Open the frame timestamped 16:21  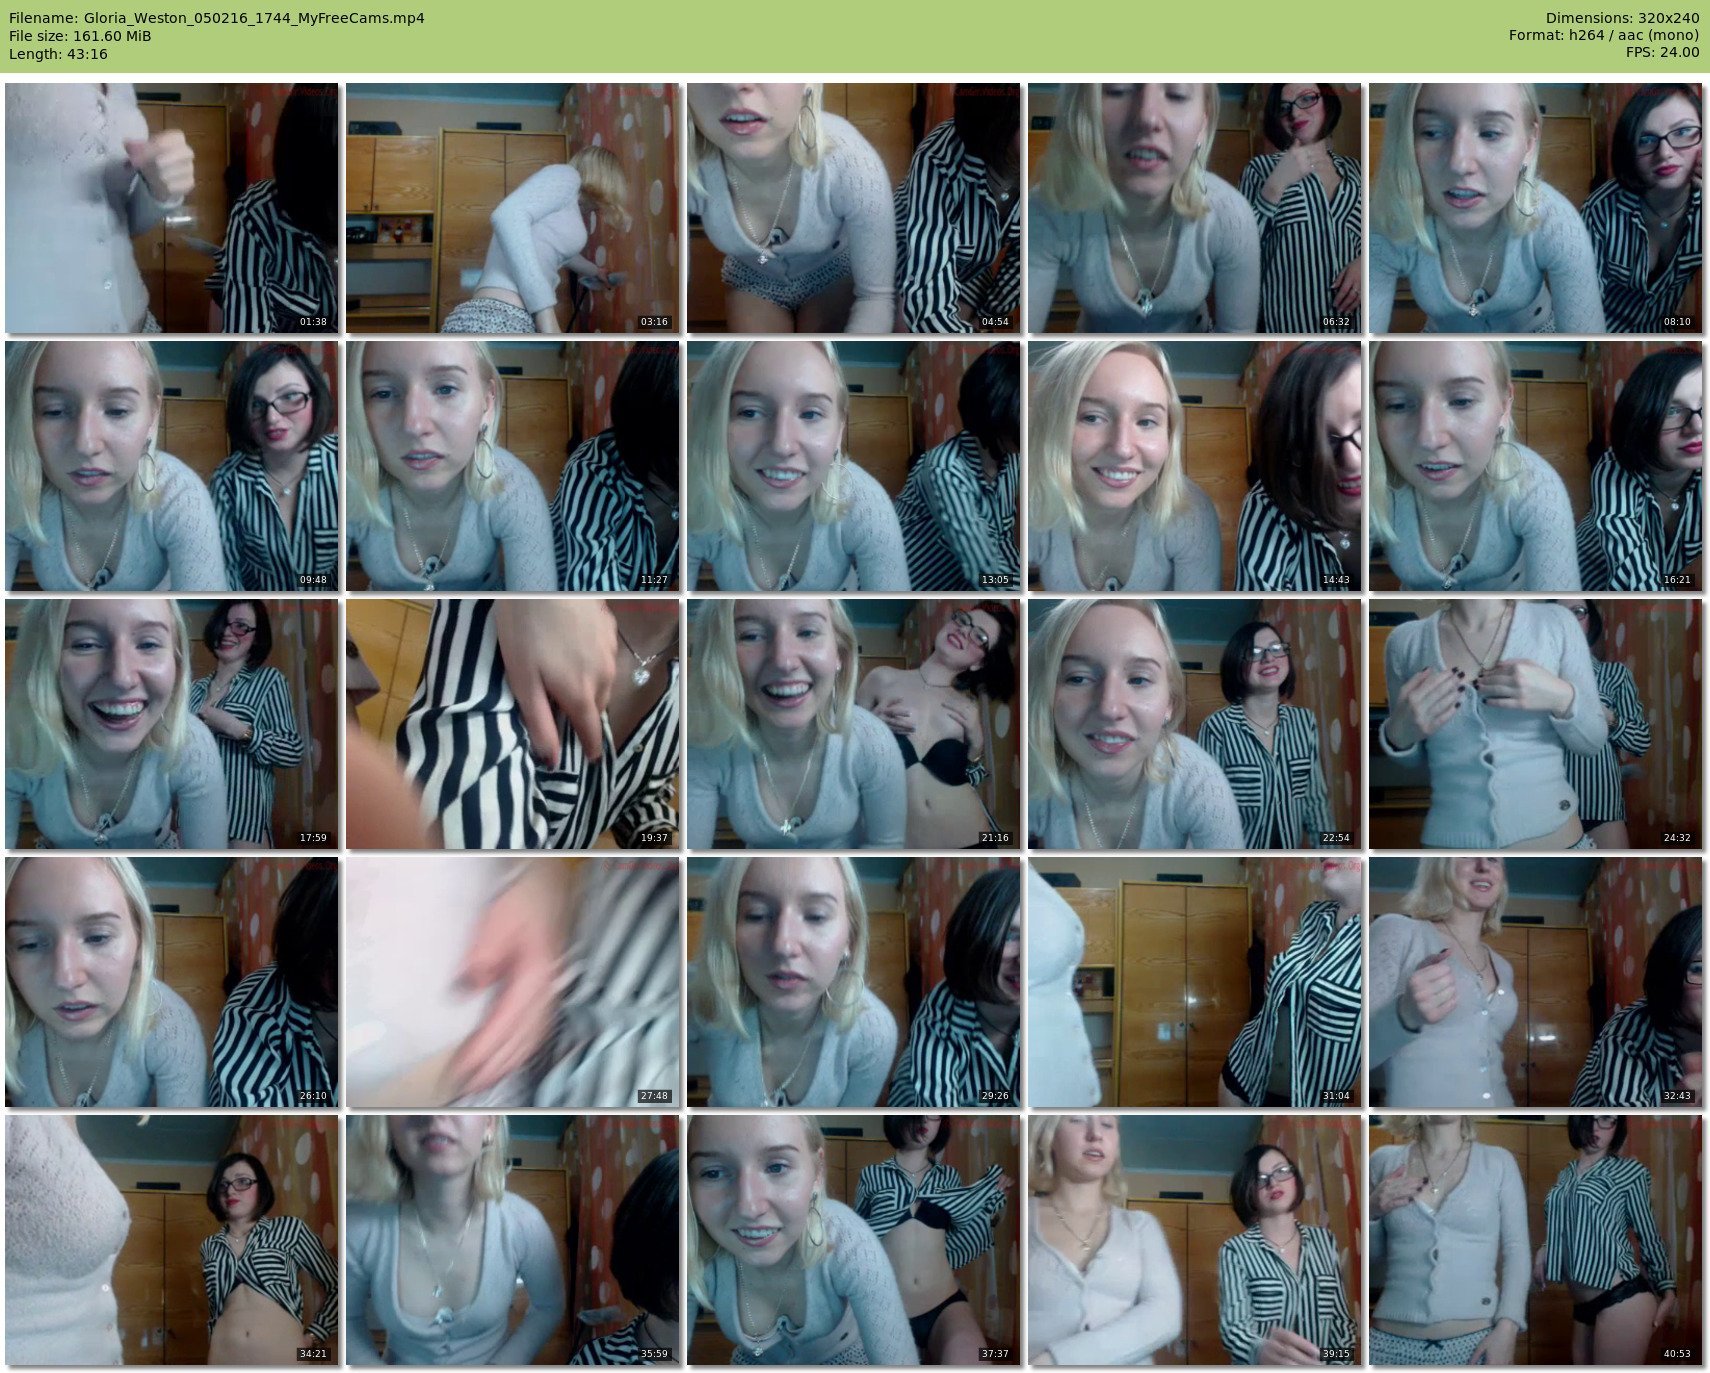1536,466
